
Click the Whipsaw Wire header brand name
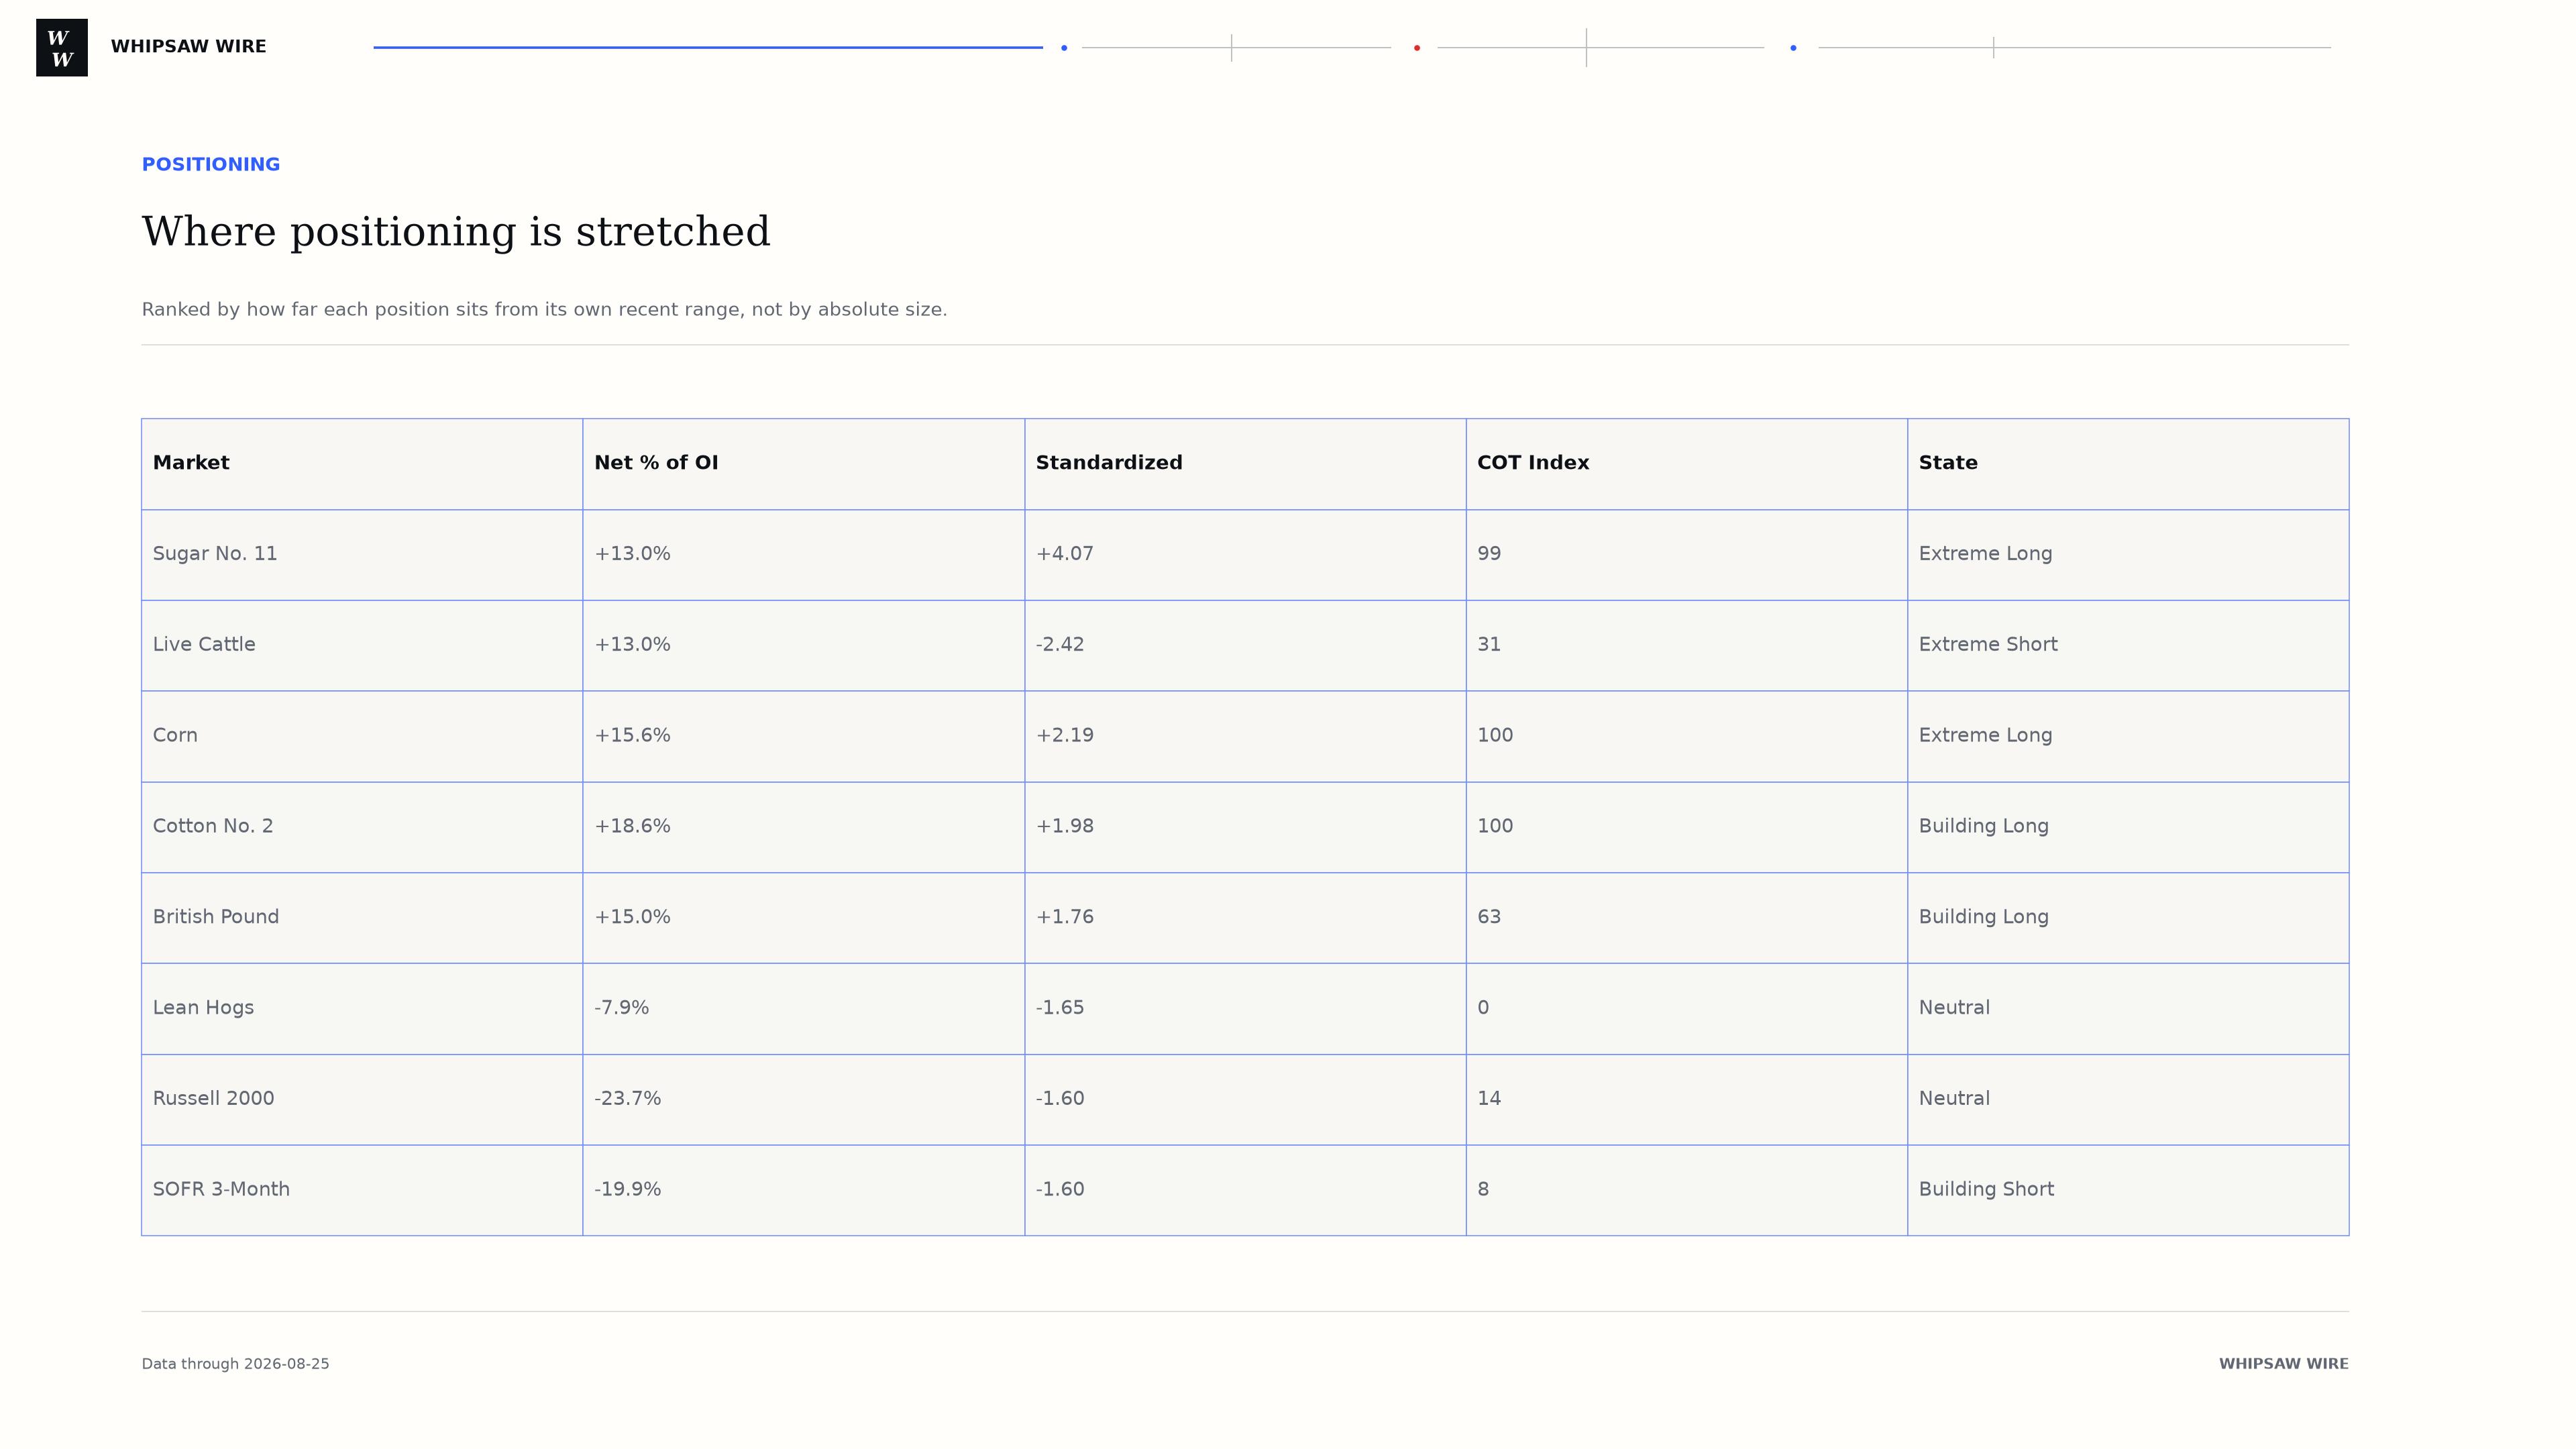tap(188, 47)
